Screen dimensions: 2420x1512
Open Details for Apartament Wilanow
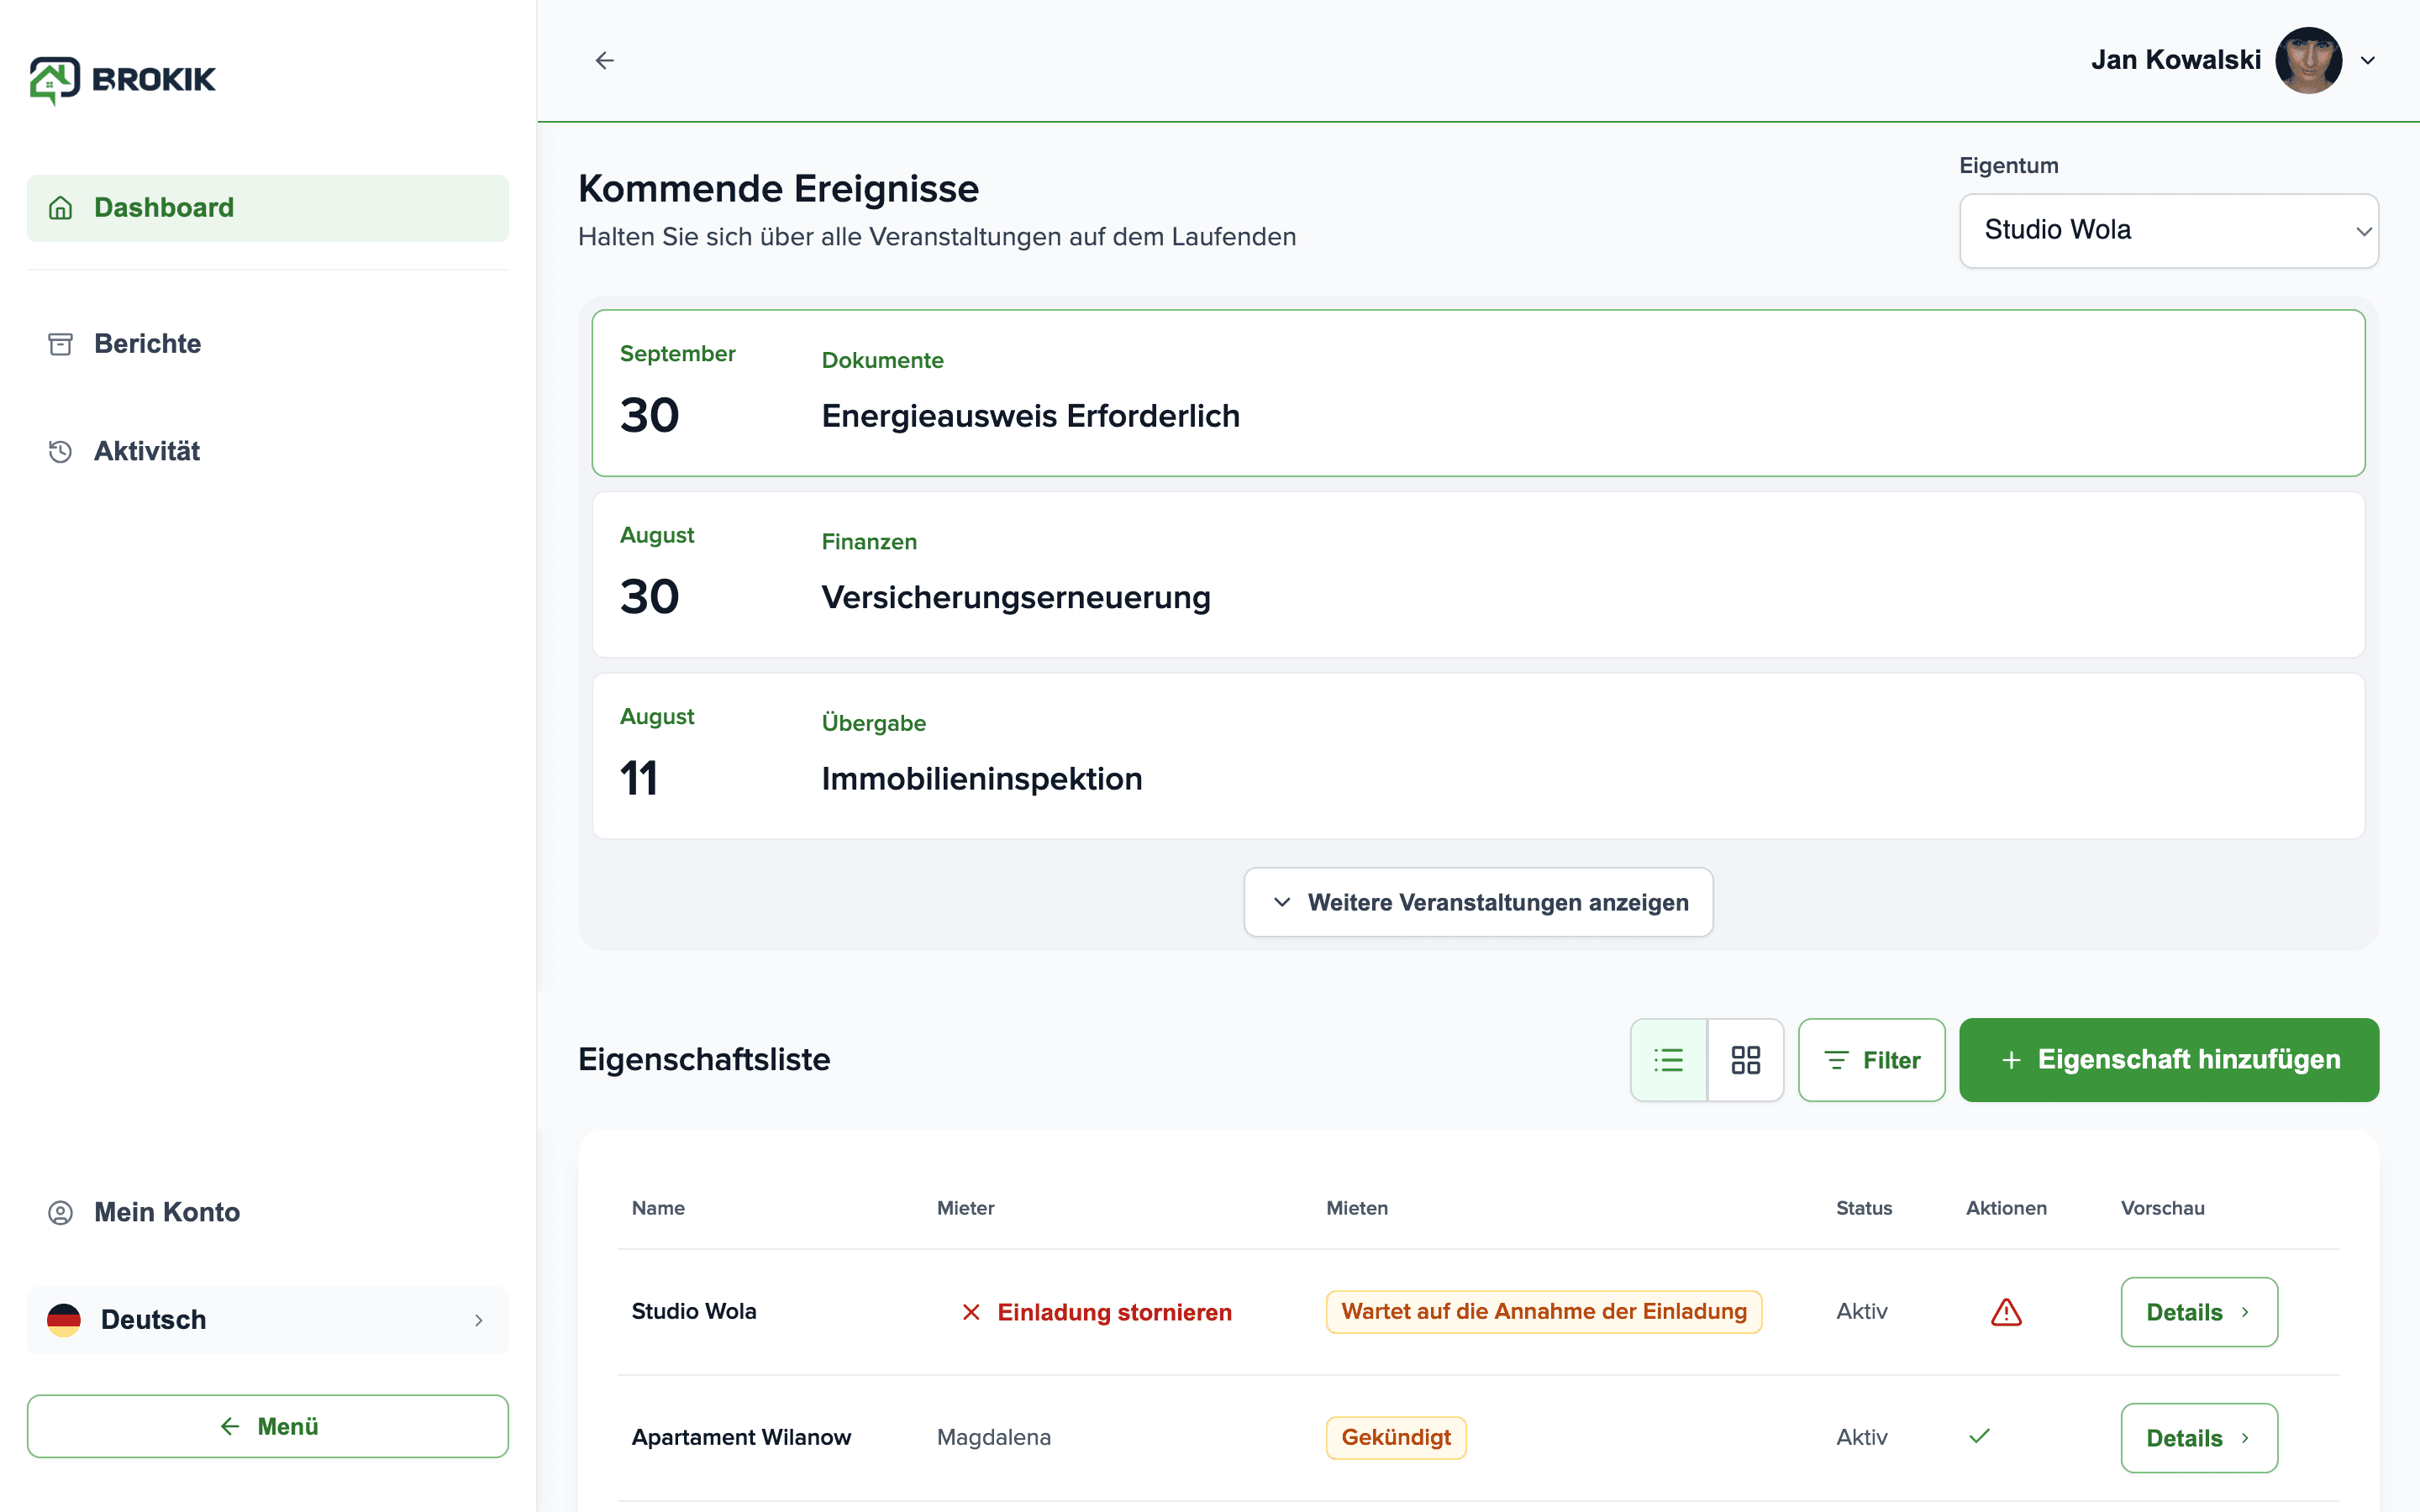coord(2199,1438)
